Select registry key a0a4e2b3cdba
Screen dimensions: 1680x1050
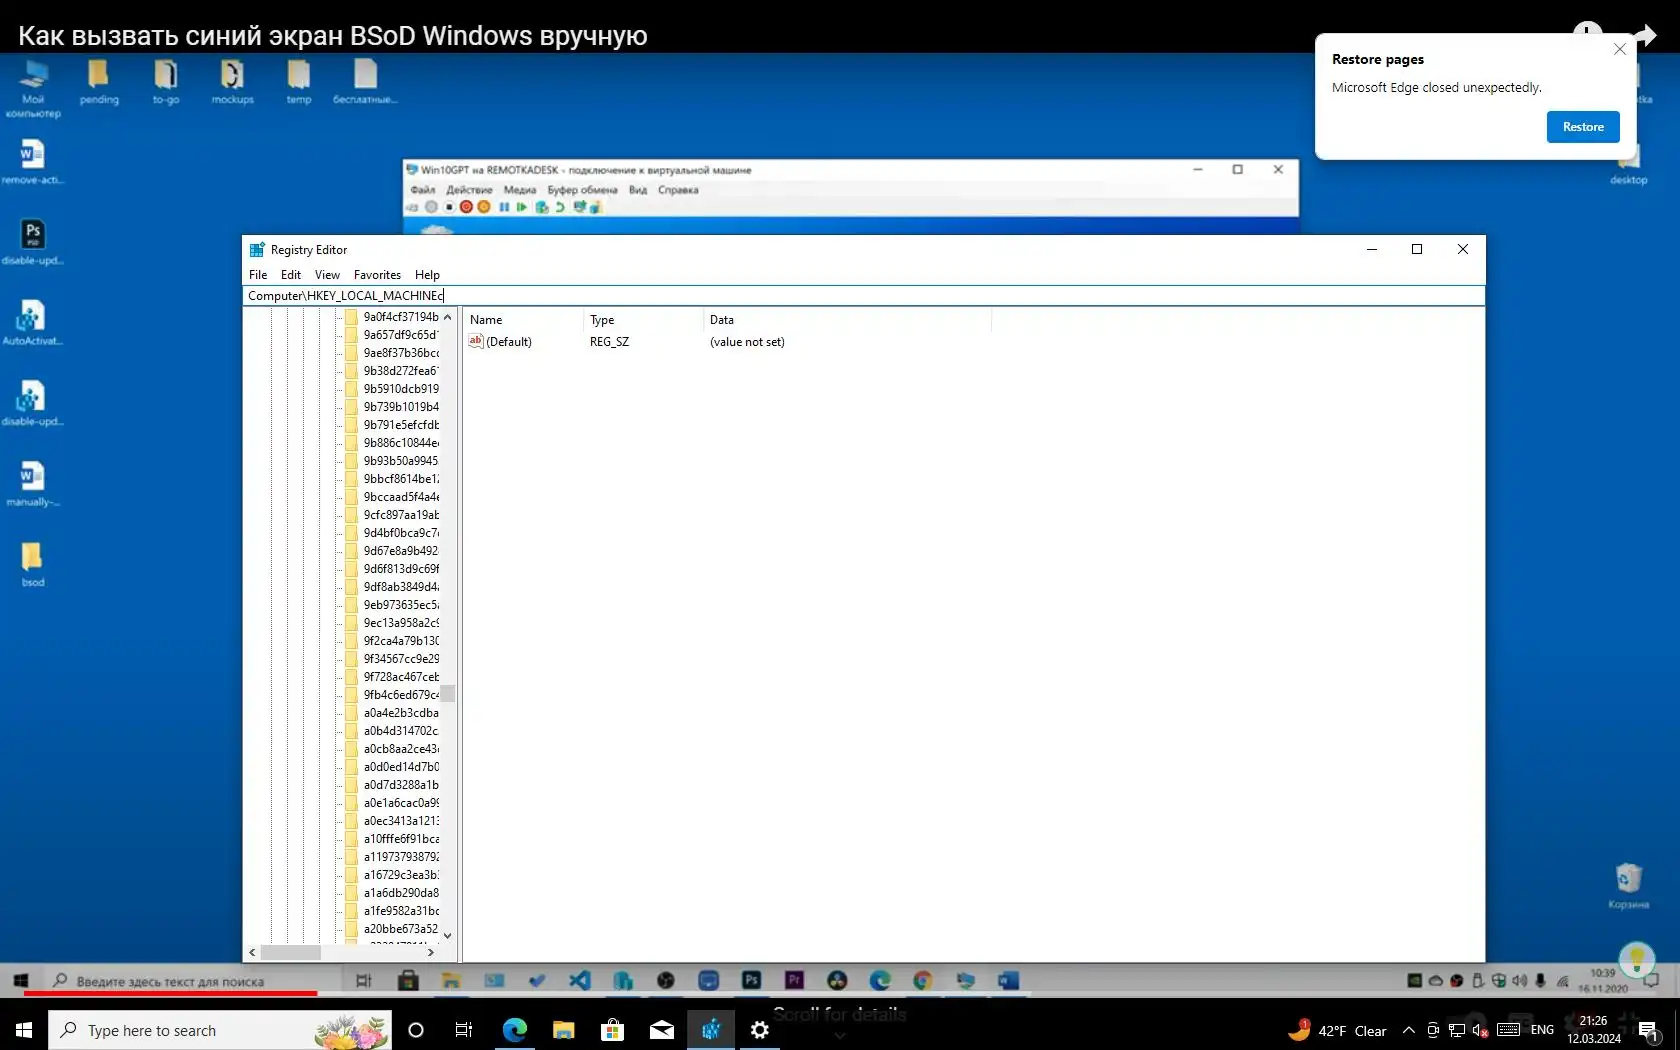[x=392, y=713]
